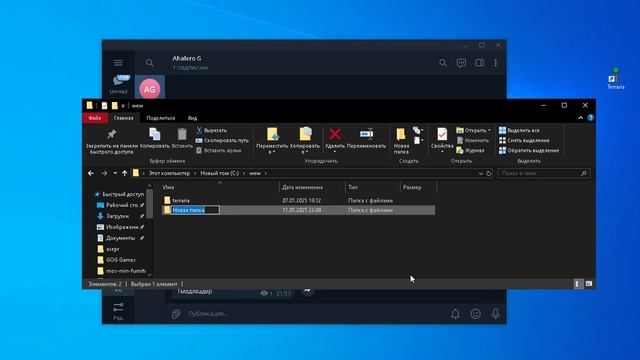This screenshot has height=360, width=640.
Task: Open the Файл (File) ribbon menu
Action: pyautogui.click(x=95, y=118)
